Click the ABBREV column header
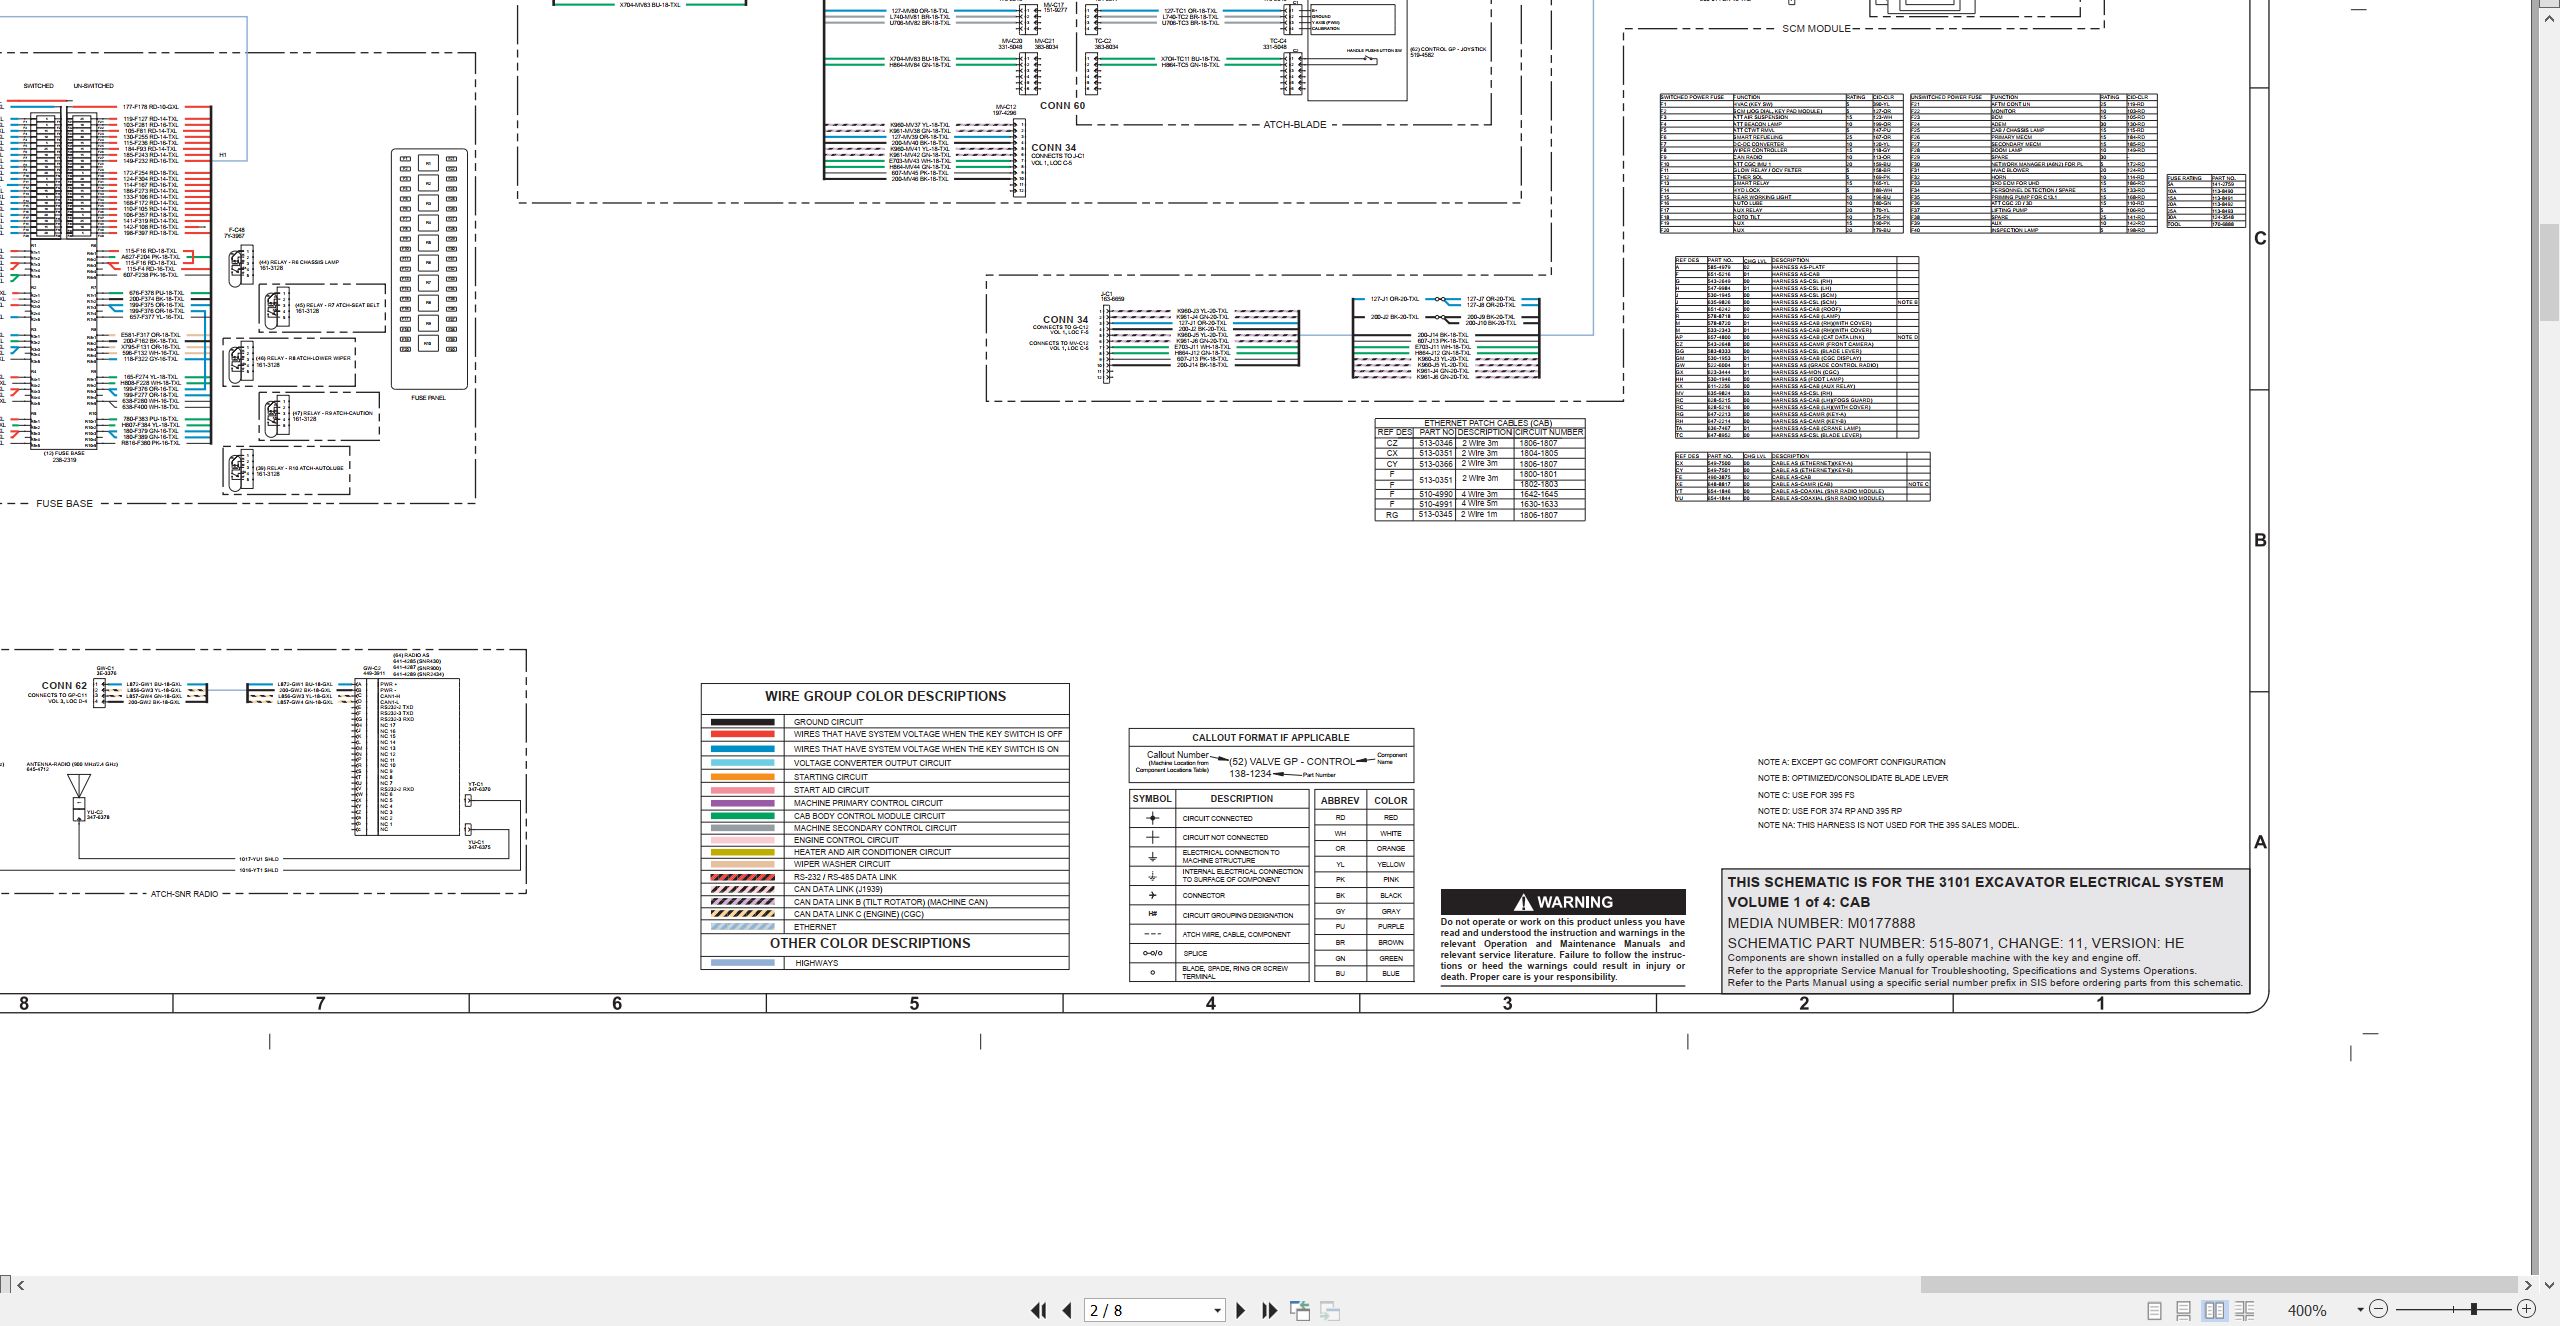 click(x=1340, y=801)
